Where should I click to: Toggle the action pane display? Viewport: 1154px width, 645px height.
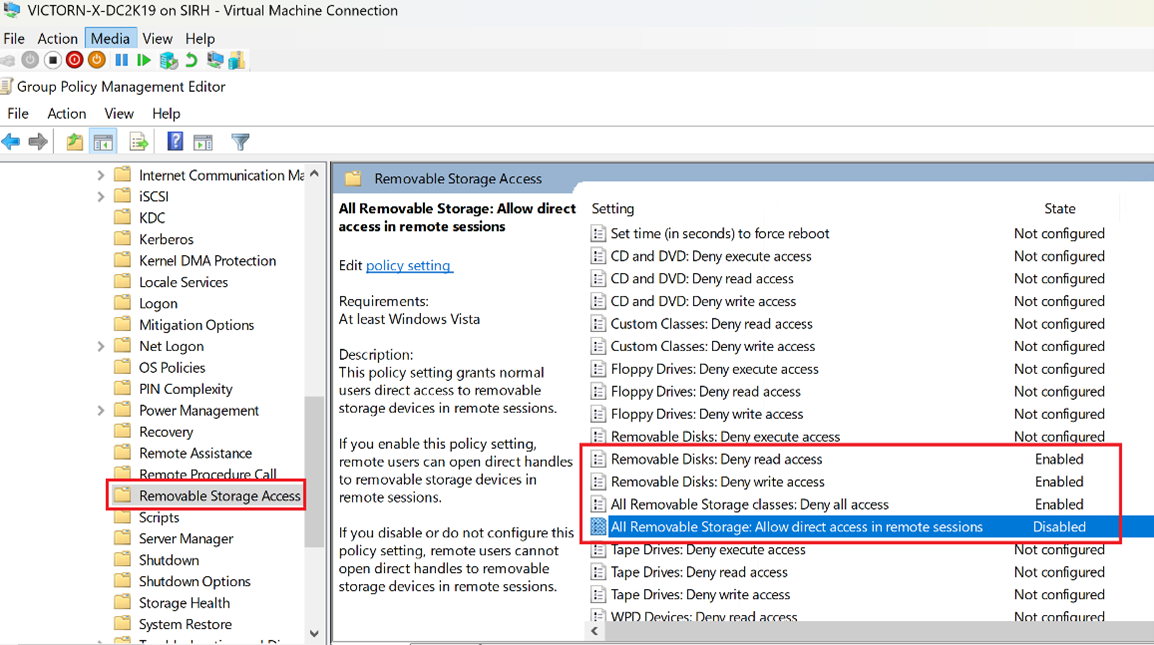coord(203,141)
